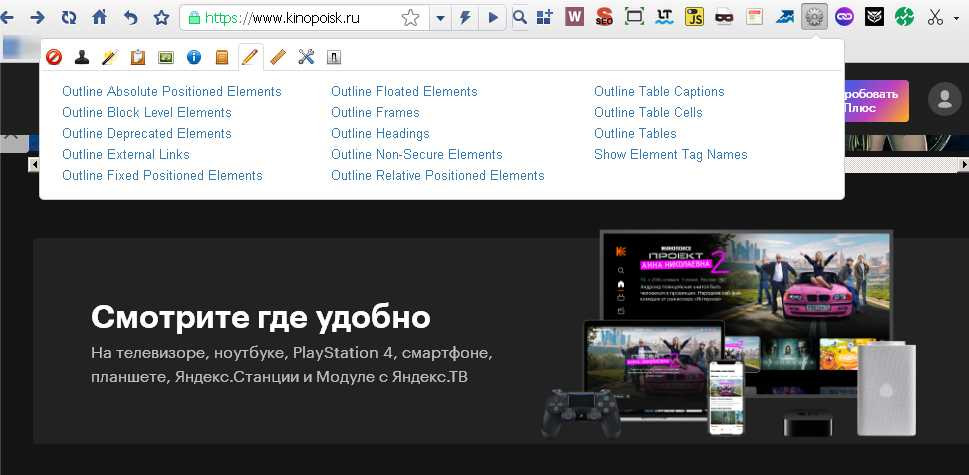Viewport: 969px width, 475px height.
Task: Select the Forms clipboard icon tab
Action: tap(138, 57)
